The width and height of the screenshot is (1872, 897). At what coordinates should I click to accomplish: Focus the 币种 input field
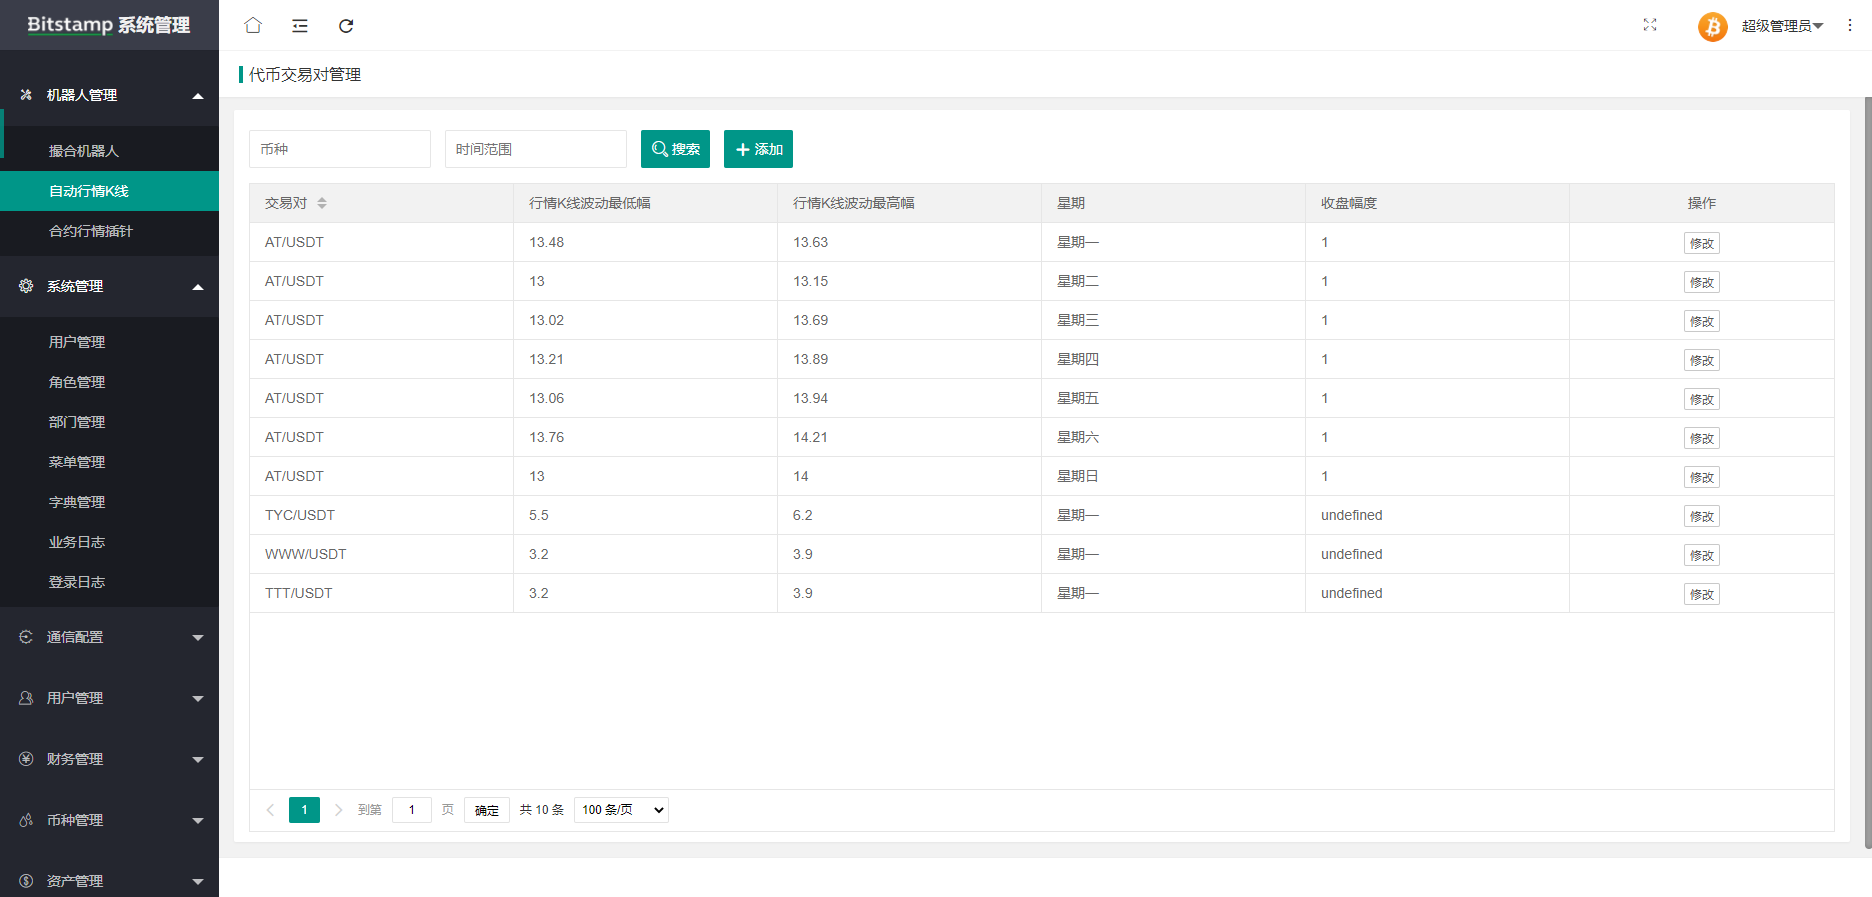pyautogui.click(x=339, y=149)
